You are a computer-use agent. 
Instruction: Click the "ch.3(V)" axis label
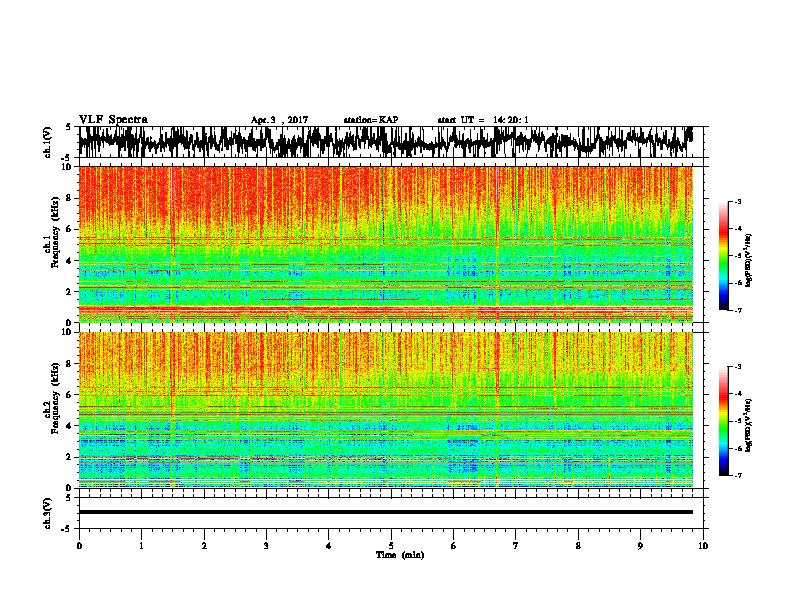click(48, 513)
